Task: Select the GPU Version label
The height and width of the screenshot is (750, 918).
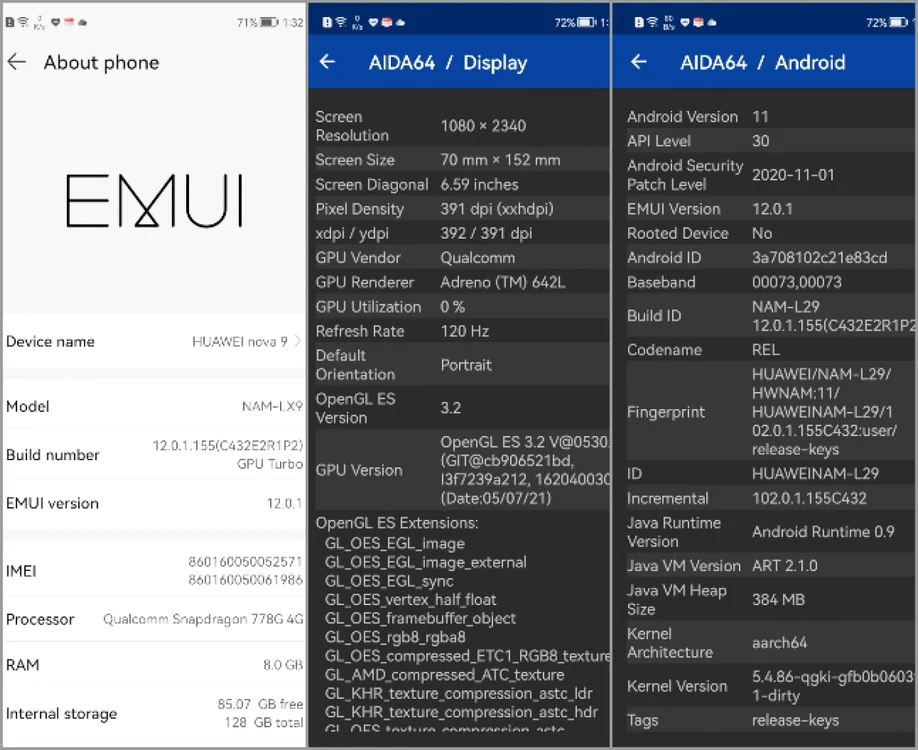Action: click(359, 470)
